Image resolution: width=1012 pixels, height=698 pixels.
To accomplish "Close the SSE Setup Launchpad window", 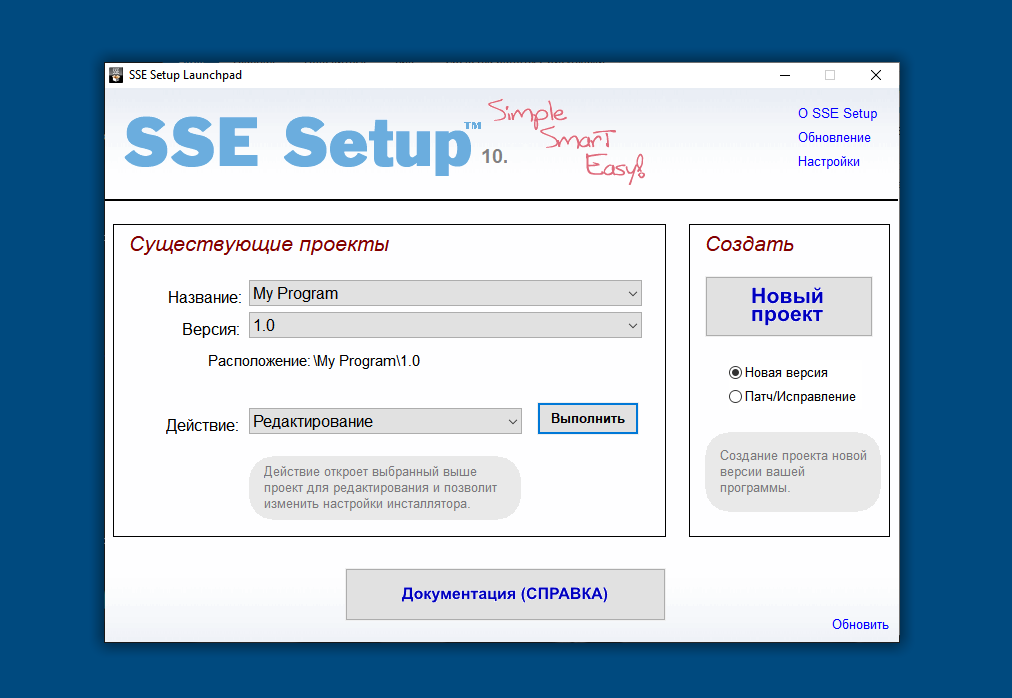I will pos(876,75).
